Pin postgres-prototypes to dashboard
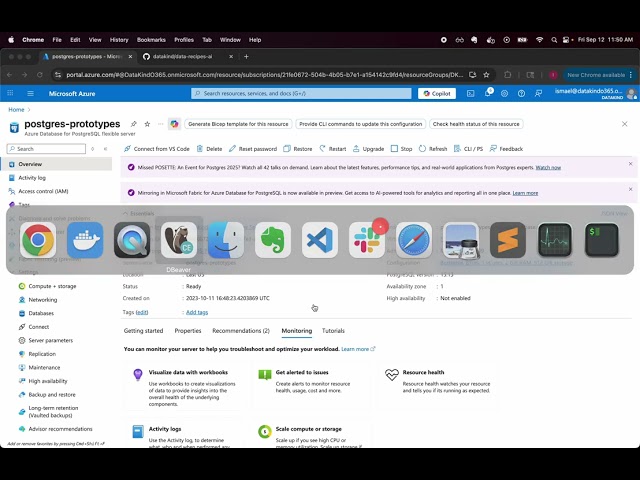The width and height of the screenshot is (640, 480). tap(133, 124)
